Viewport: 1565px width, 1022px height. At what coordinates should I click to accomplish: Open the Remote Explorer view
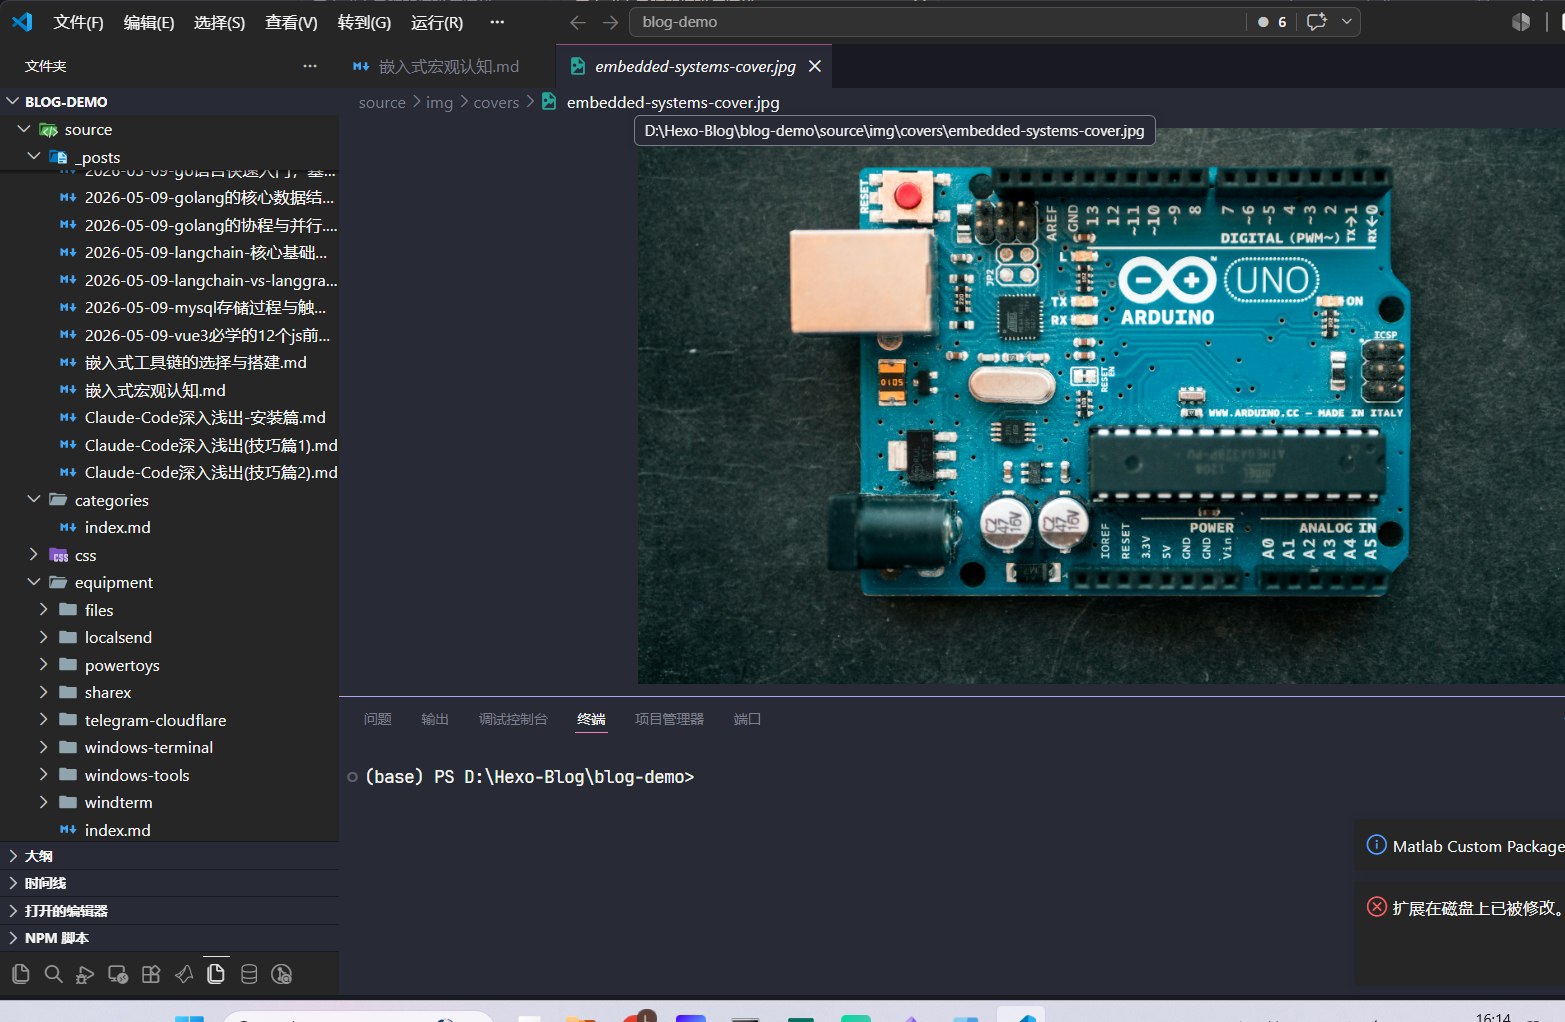[x=118, y=974]
